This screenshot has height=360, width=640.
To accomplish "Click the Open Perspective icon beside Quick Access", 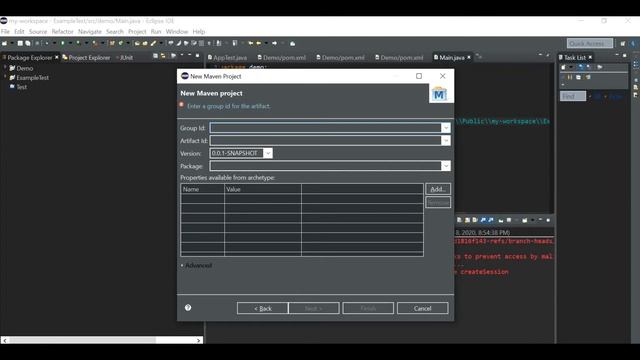I will click(622, 43).
